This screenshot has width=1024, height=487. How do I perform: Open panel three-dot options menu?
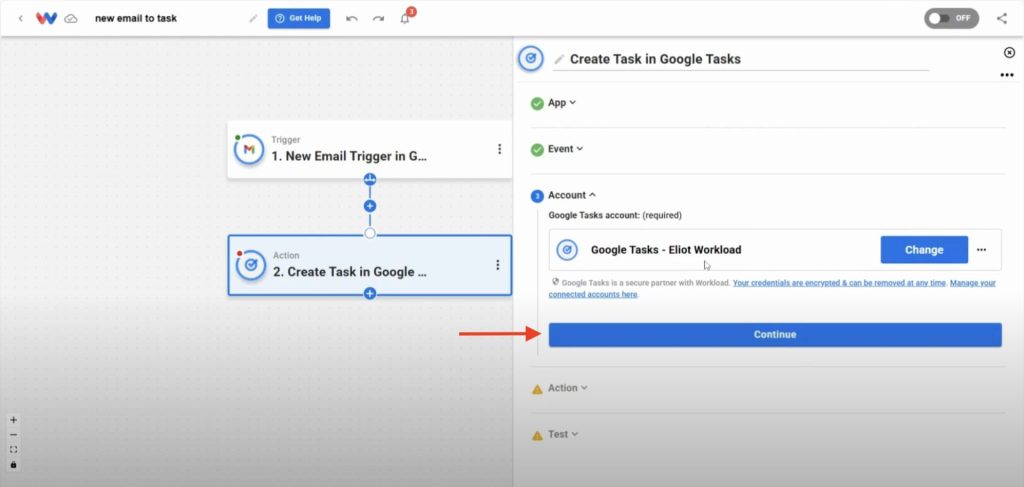click(1006, 76)
